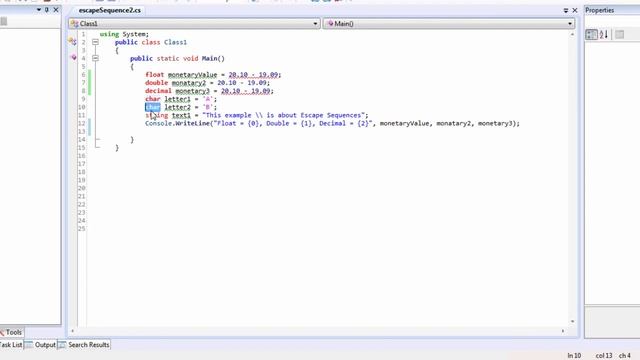The width and height of the screenshot is (640, 360).
Task: Click the "public class Class1" declaration
Action: click(151, 42)
